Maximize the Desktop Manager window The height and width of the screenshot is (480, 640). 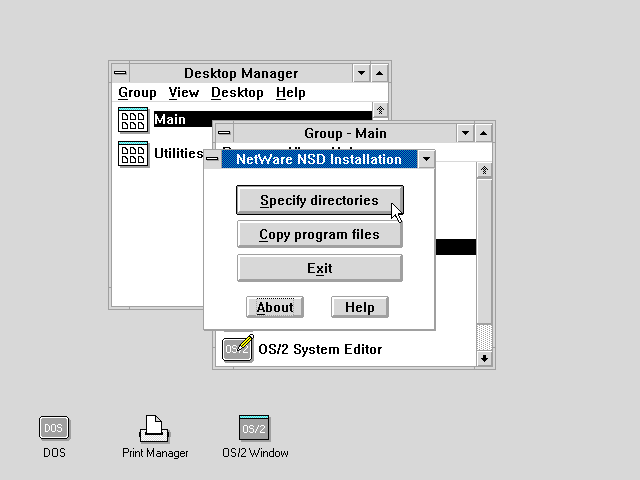(x=380, y=73)
